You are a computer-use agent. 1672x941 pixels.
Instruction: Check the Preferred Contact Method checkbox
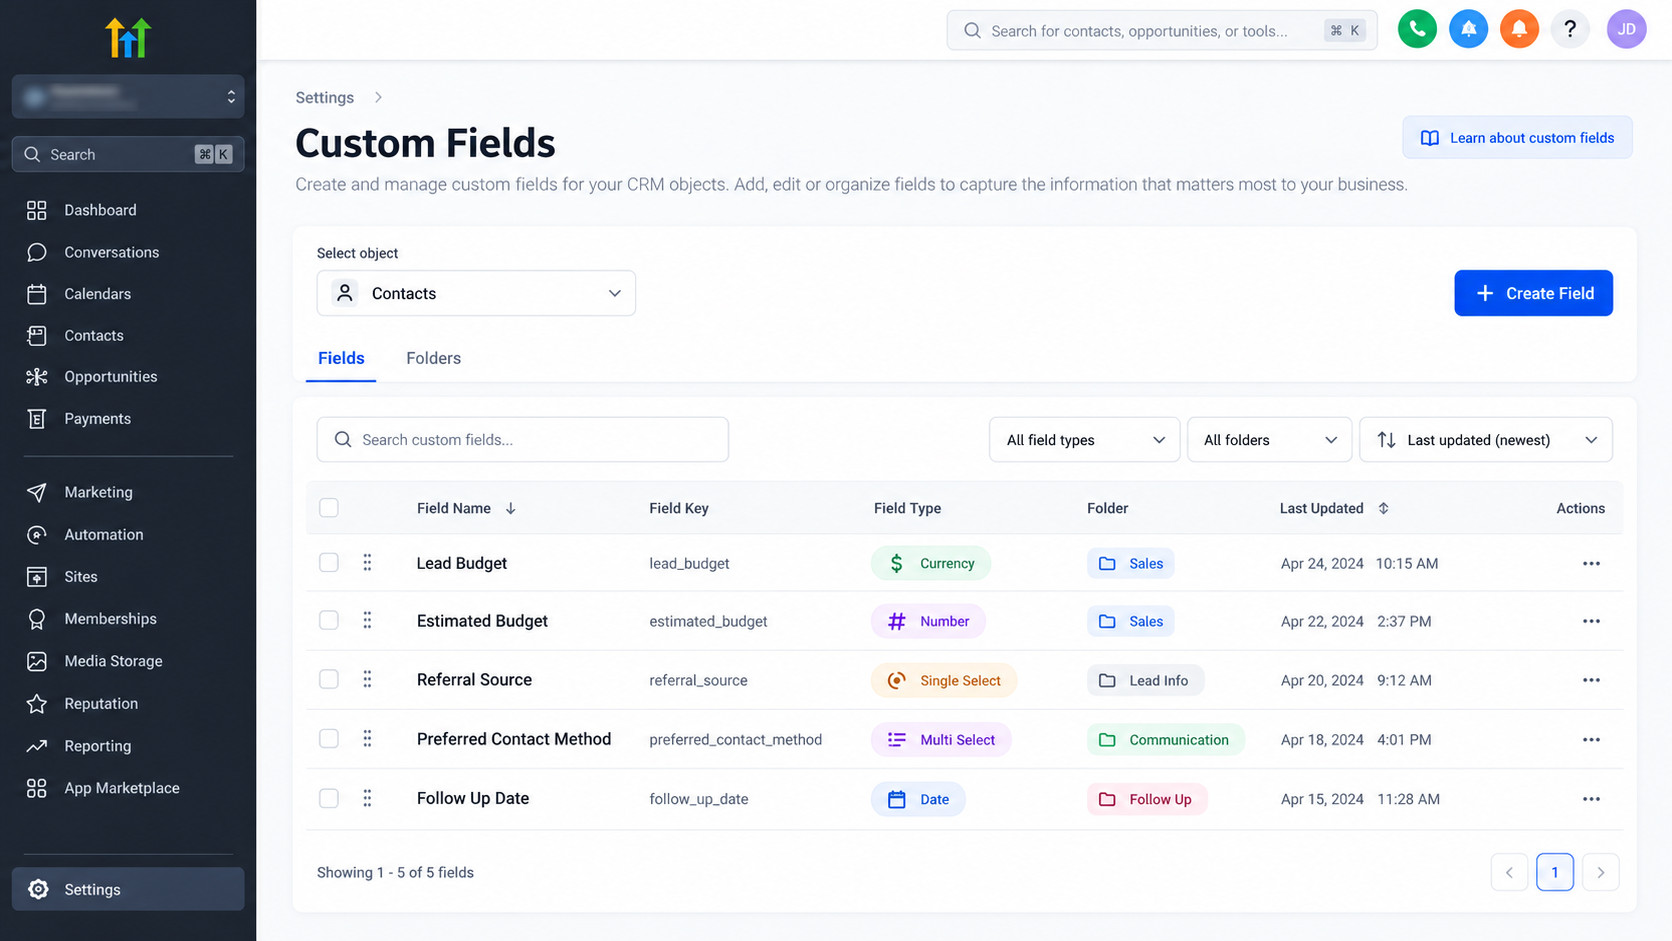pos(329,739)
